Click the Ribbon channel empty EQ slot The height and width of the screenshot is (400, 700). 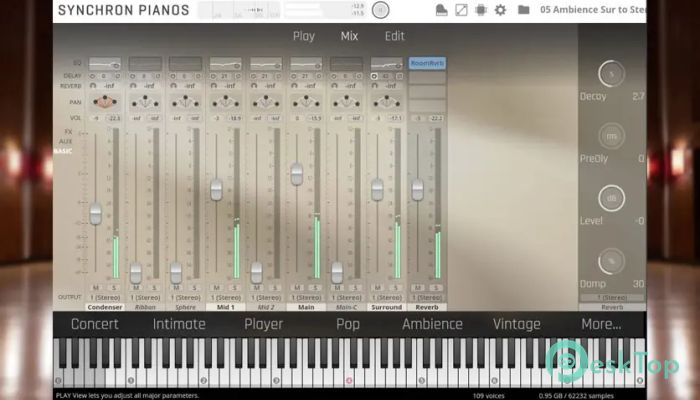145,63
